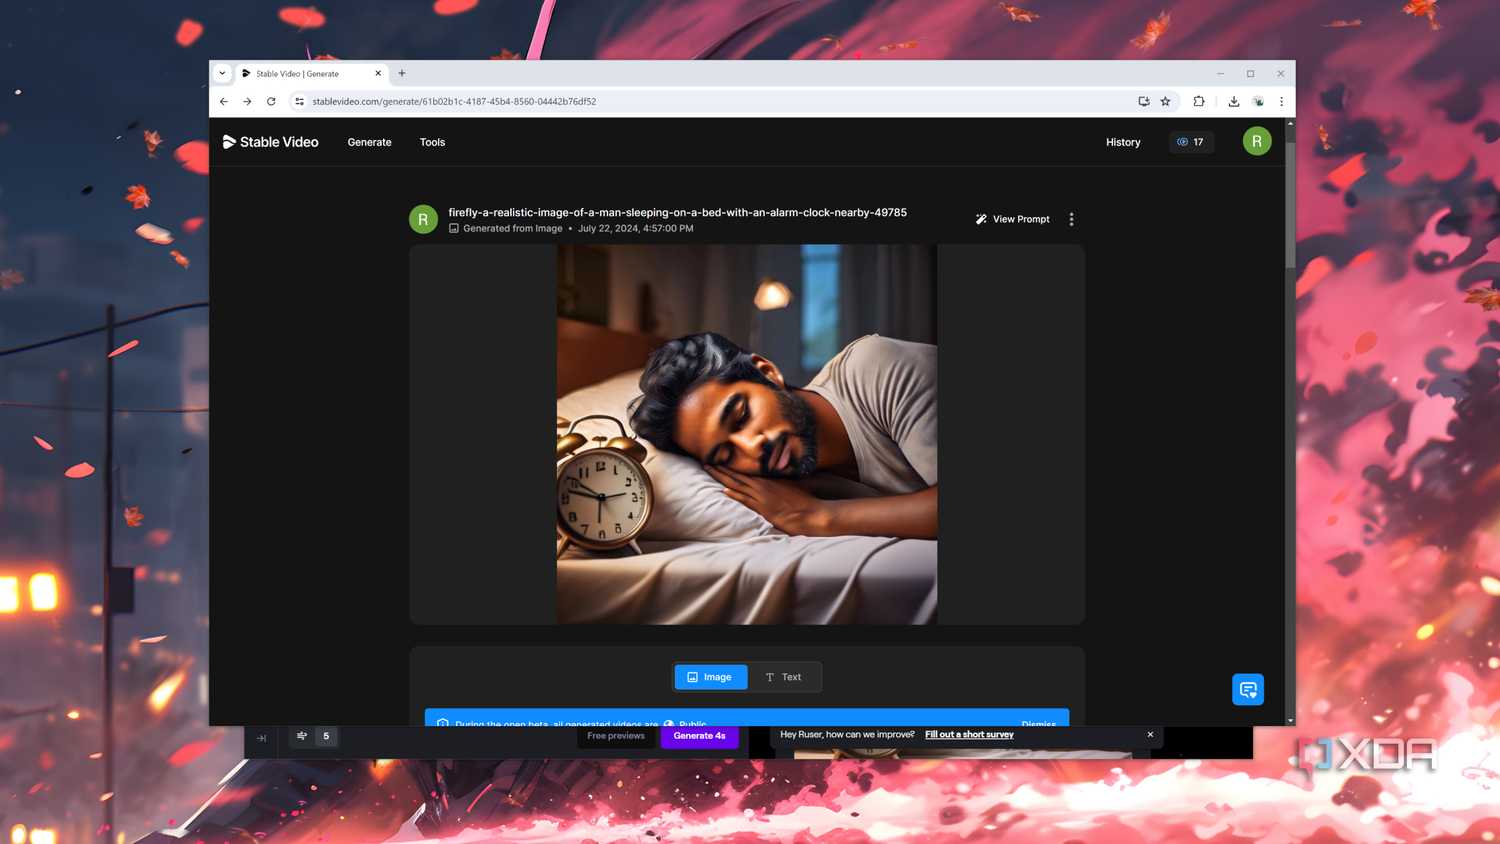Open the Chrome three-dot menu
Screen dimensions: 1500x844
click(1281, 101)
